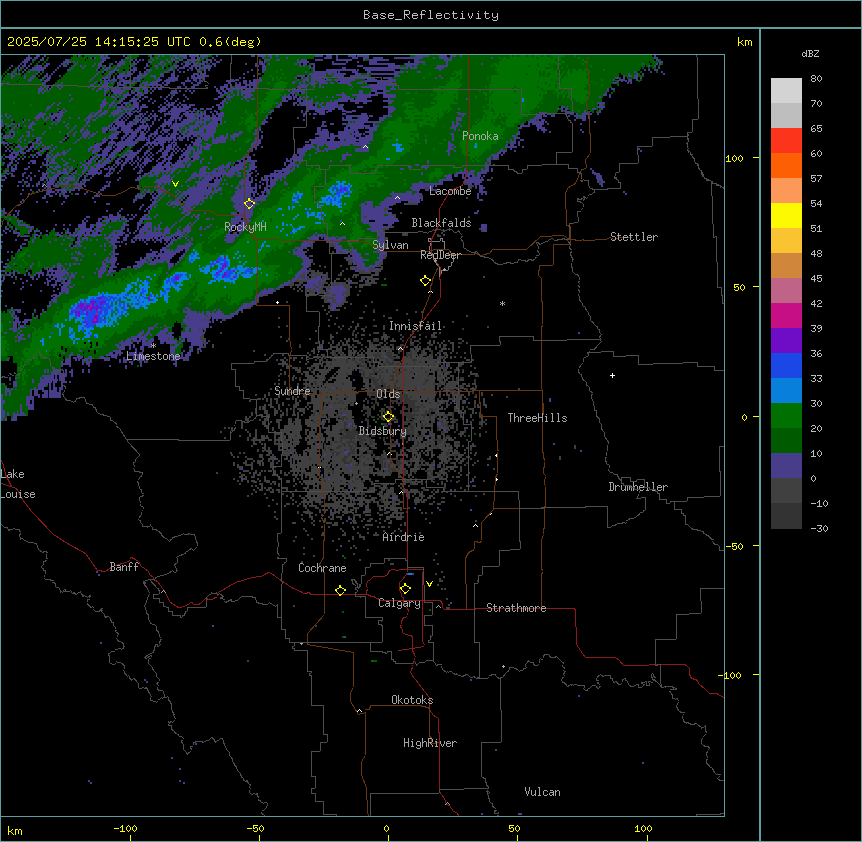Click the Blackfalds city label

pyautogui.click(x=441, y=223)
